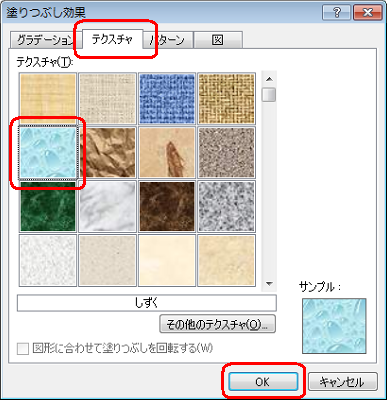This screenshot has height=400, width=387.
Task: Choose the brown woven mat texture
Action: click(x=226, y=99)
